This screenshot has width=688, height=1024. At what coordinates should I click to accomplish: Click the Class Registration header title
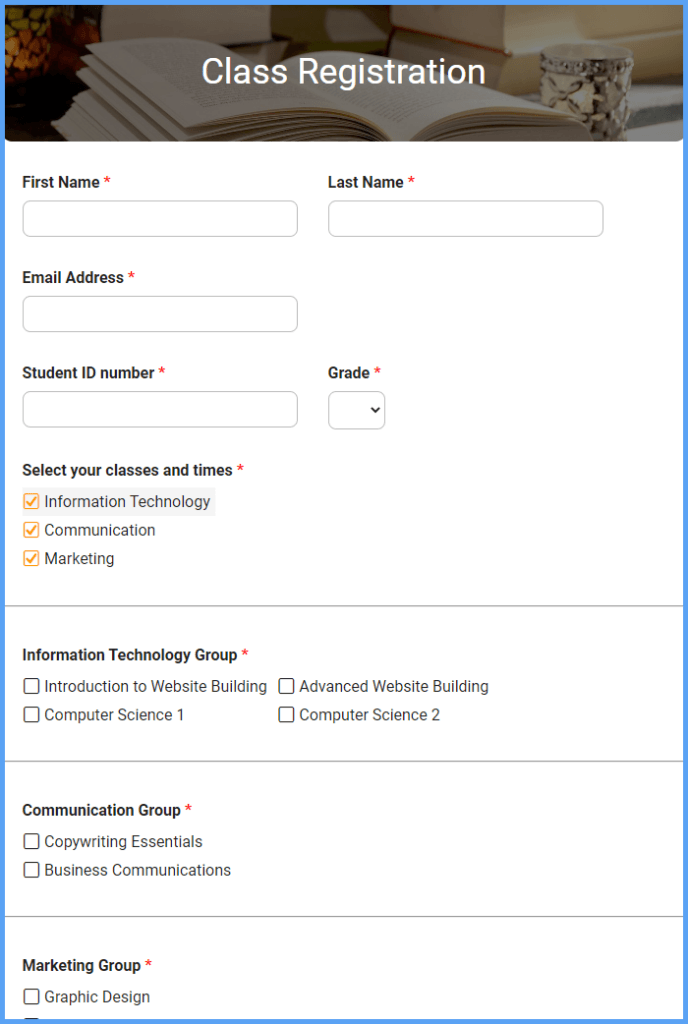344,71
